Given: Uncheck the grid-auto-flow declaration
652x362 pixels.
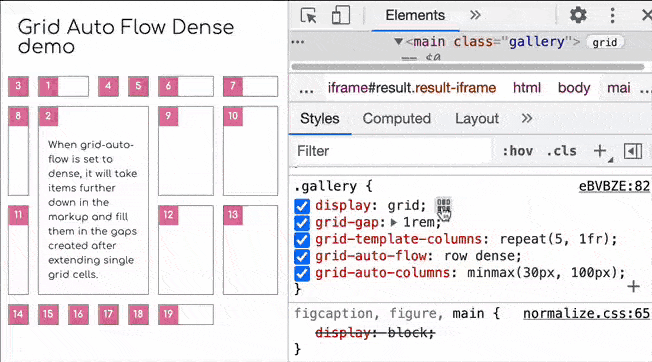Looking at the screenshot, I should pos(302,256).
